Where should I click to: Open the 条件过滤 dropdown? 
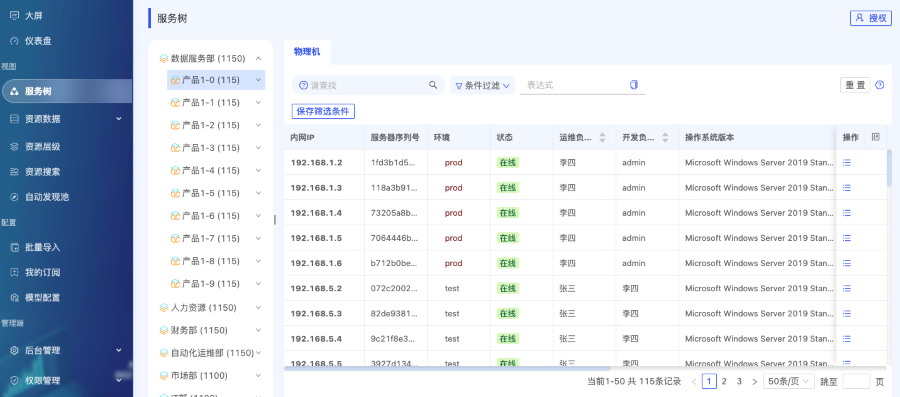(x=482, y=85)
